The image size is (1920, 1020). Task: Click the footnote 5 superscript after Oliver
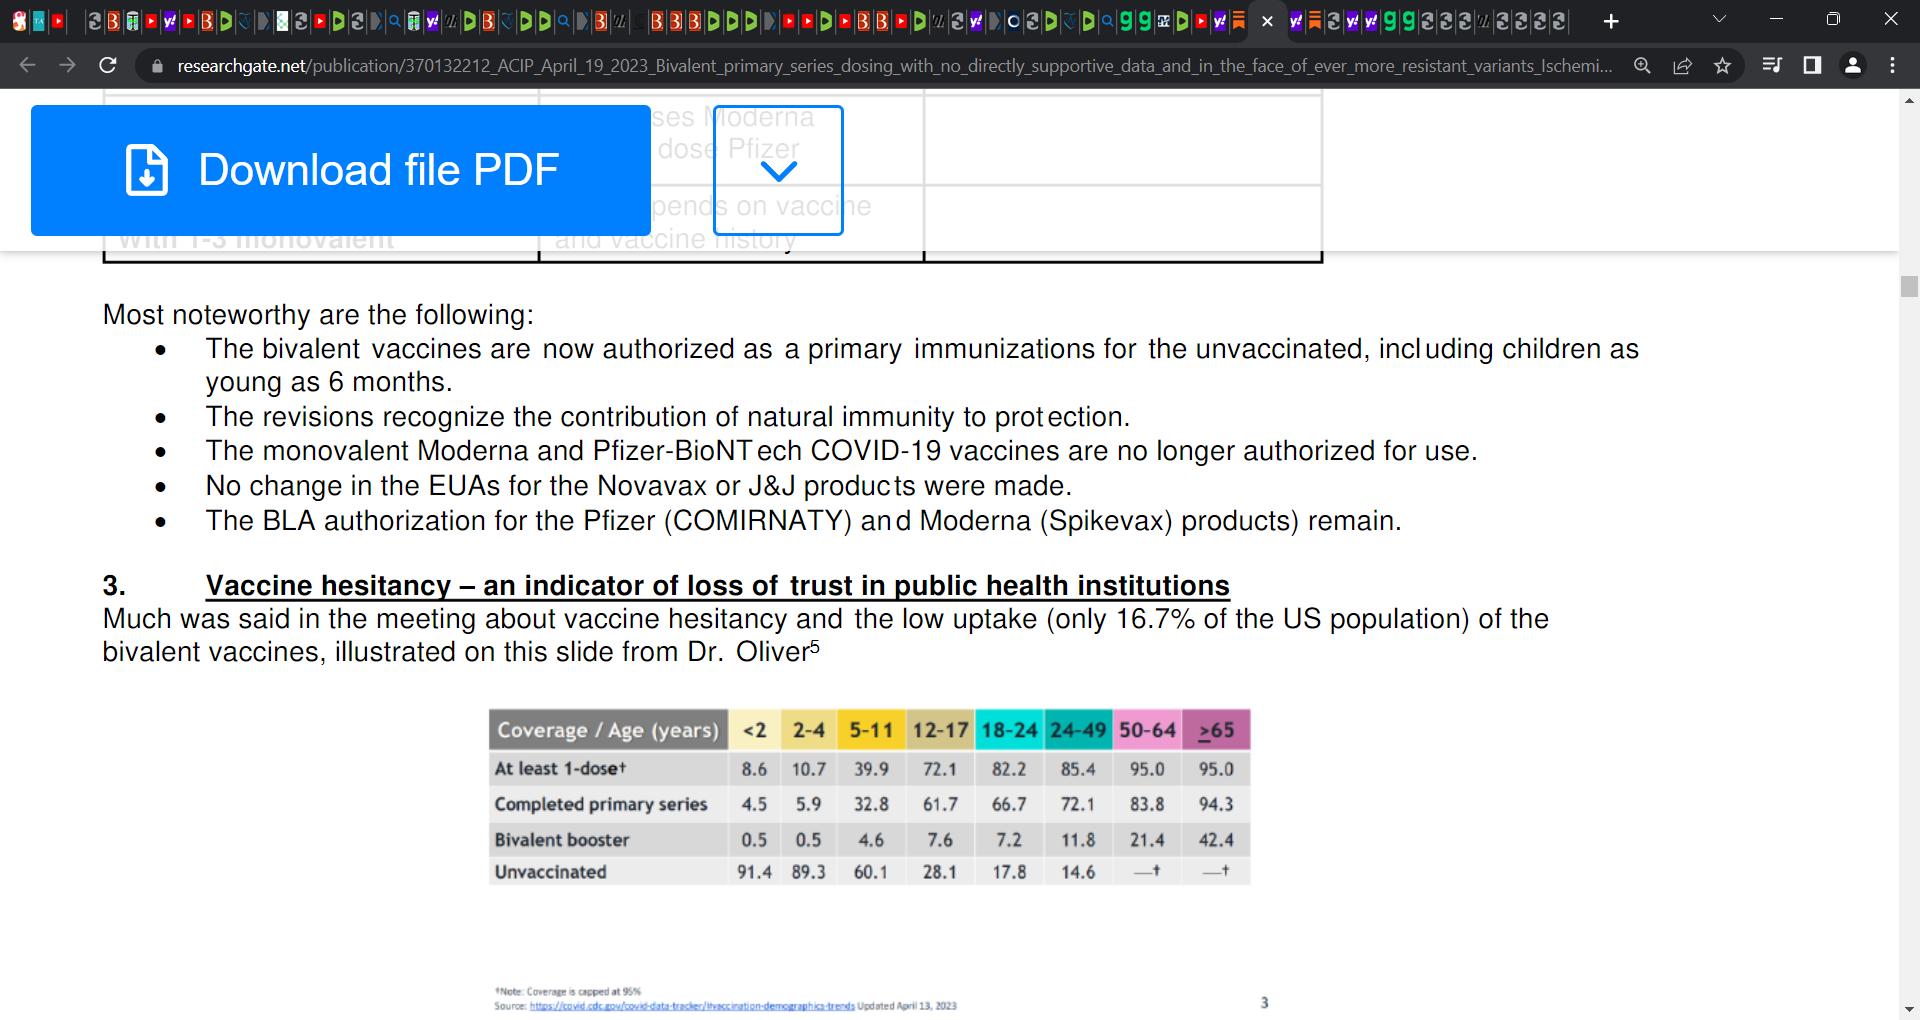[814, 646]
